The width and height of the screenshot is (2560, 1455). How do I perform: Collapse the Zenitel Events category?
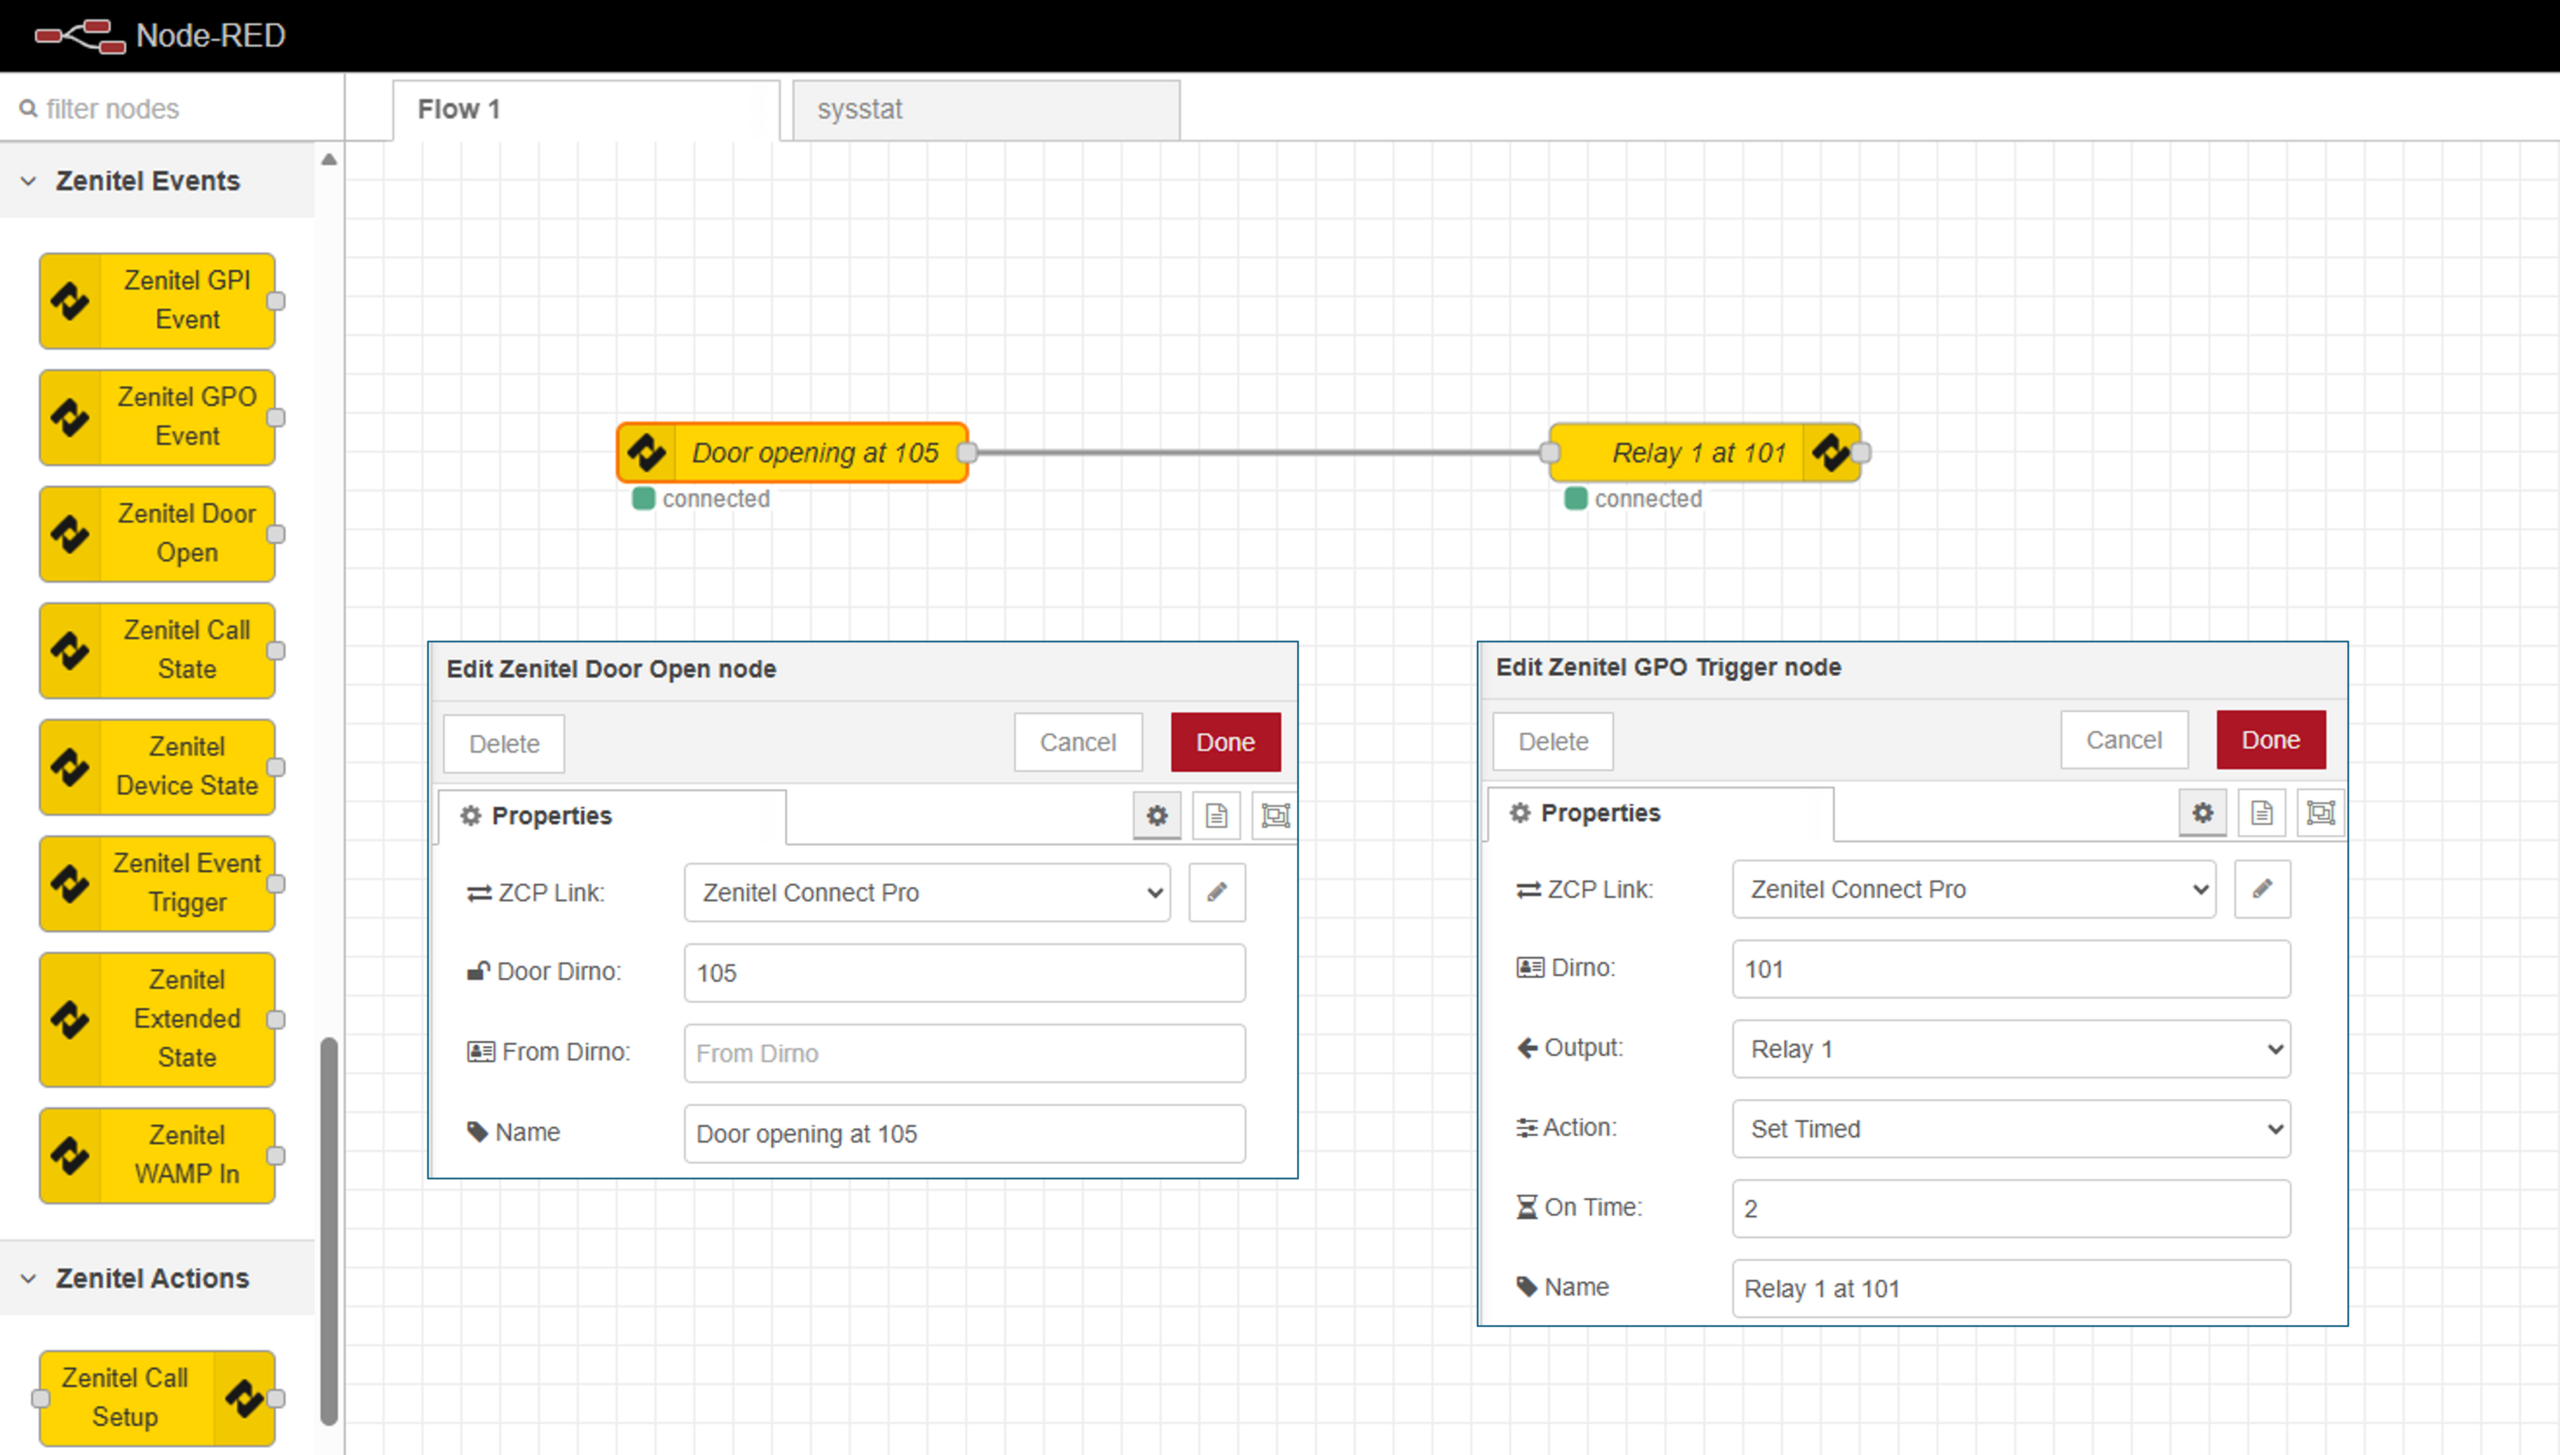click(x=29, y=181)
